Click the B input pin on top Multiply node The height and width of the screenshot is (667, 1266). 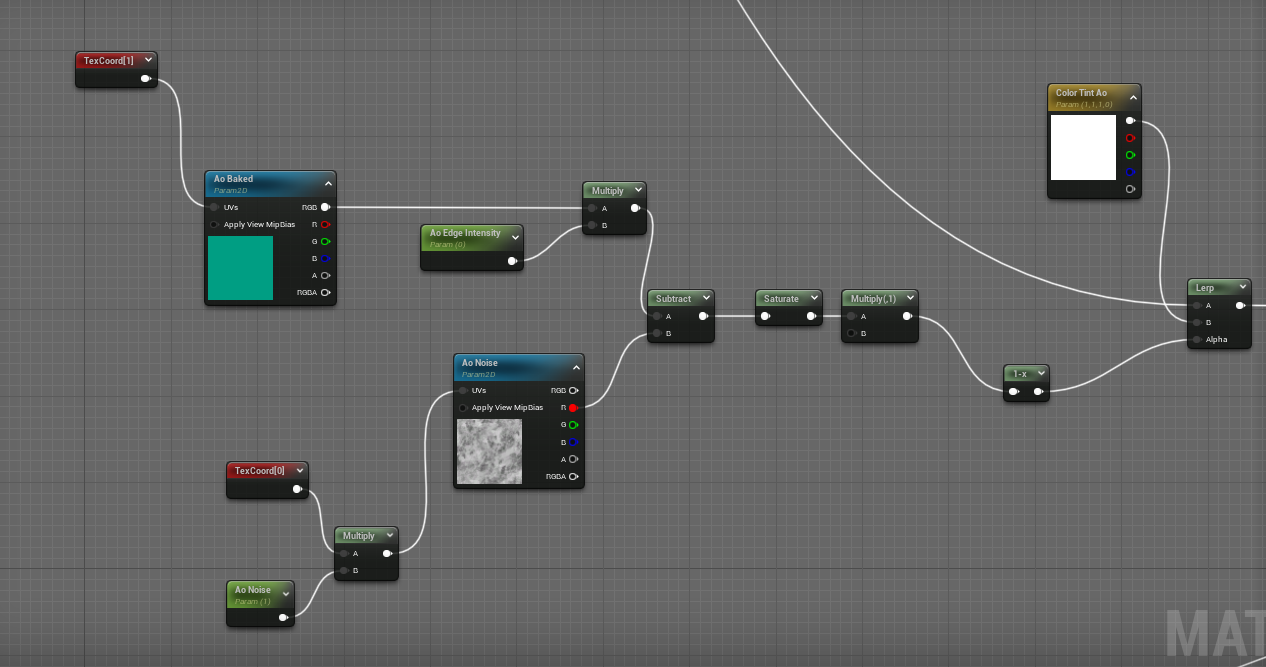coord(592,225)
